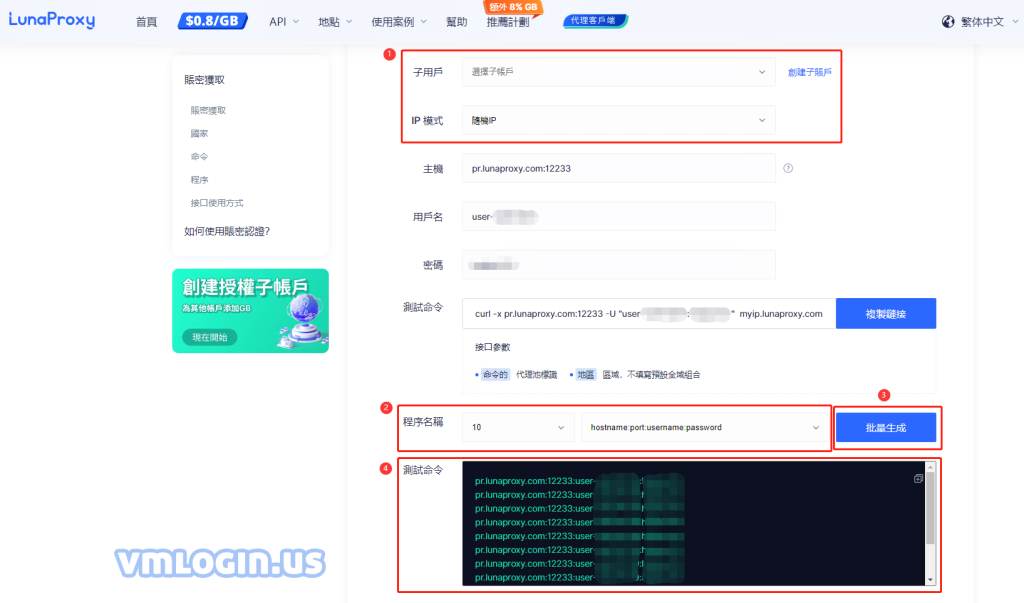Click the curl test command field
The width and height of the screenshot is (1024, 603).
tap(649, 314)
